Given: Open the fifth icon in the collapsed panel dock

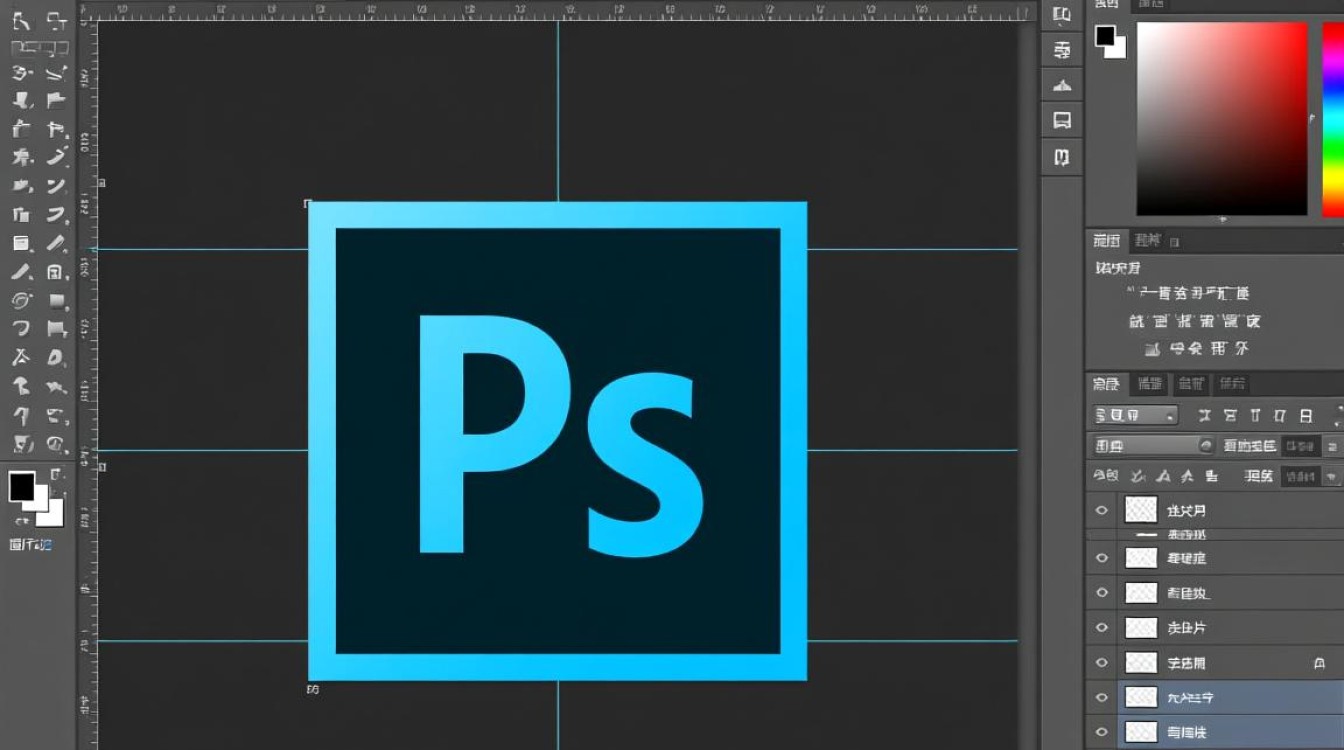Looking at the screenshot, I should 1062,157.
